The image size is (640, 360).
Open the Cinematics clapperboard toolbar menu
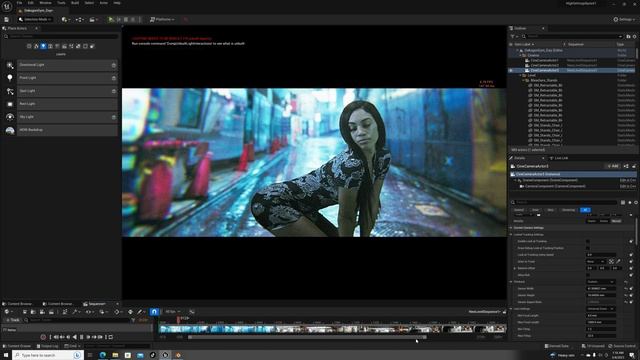click(93, 19)
